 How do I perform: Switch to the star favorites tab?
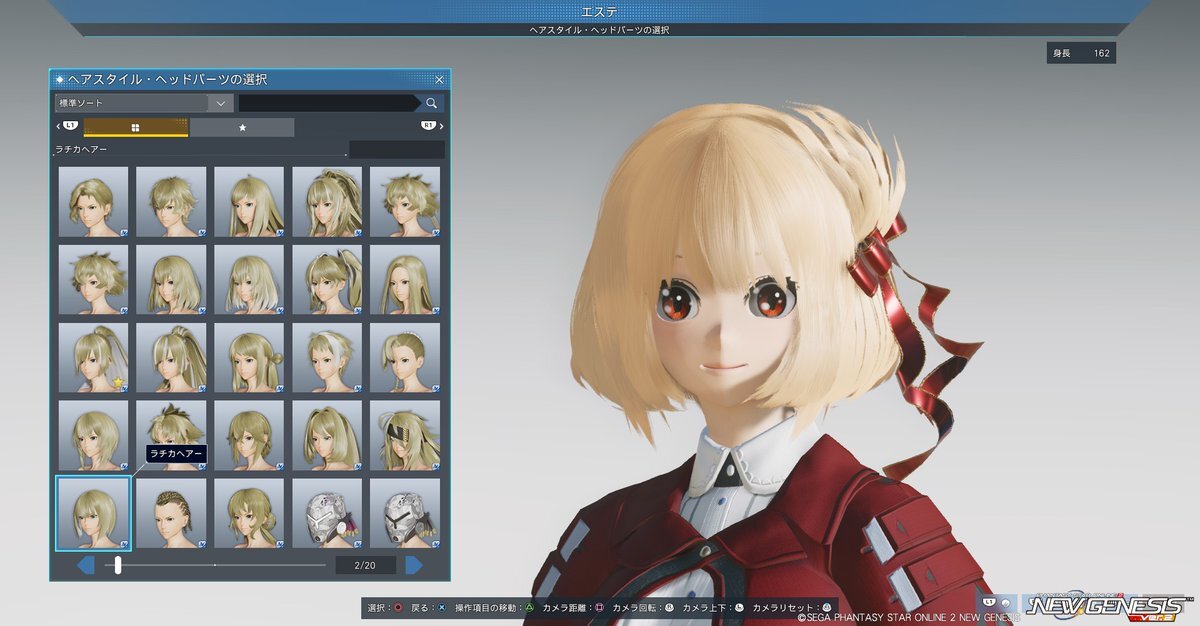tap(242, 127)
